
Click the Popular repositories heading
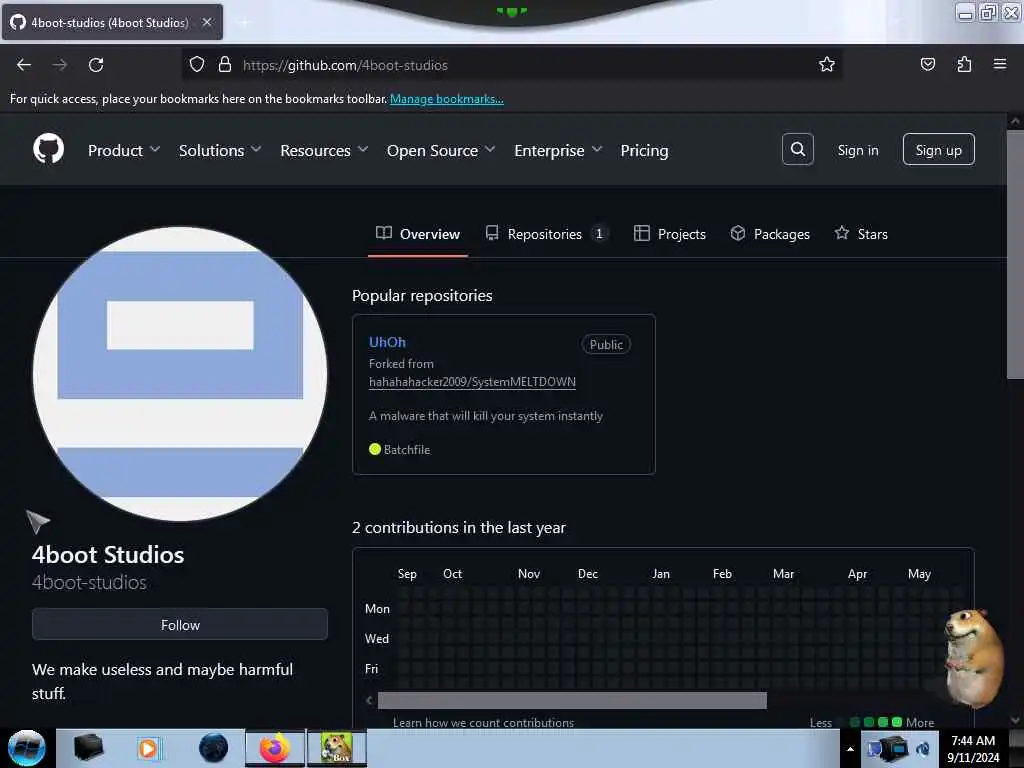point(422,295)
